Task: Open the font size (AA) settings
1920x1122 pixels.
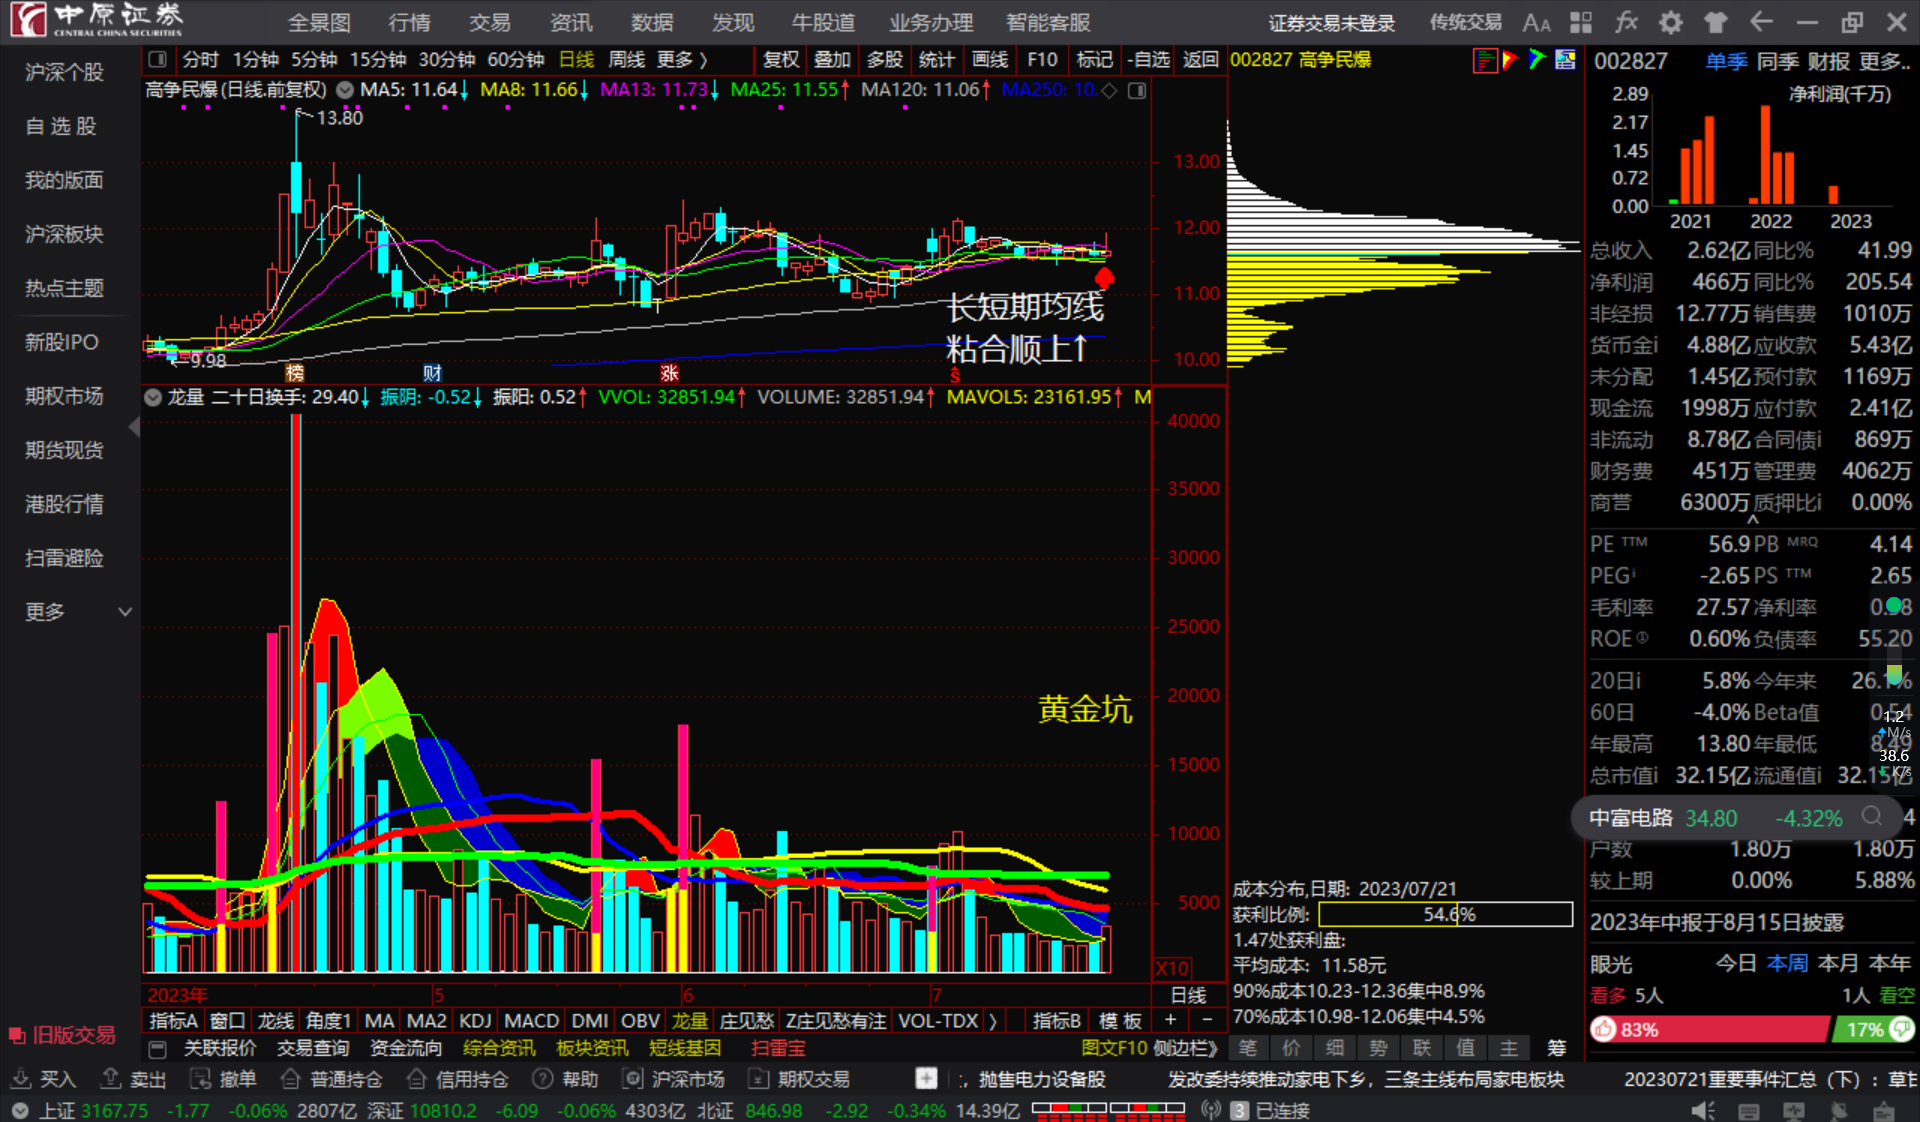Action: [1536, 23]
